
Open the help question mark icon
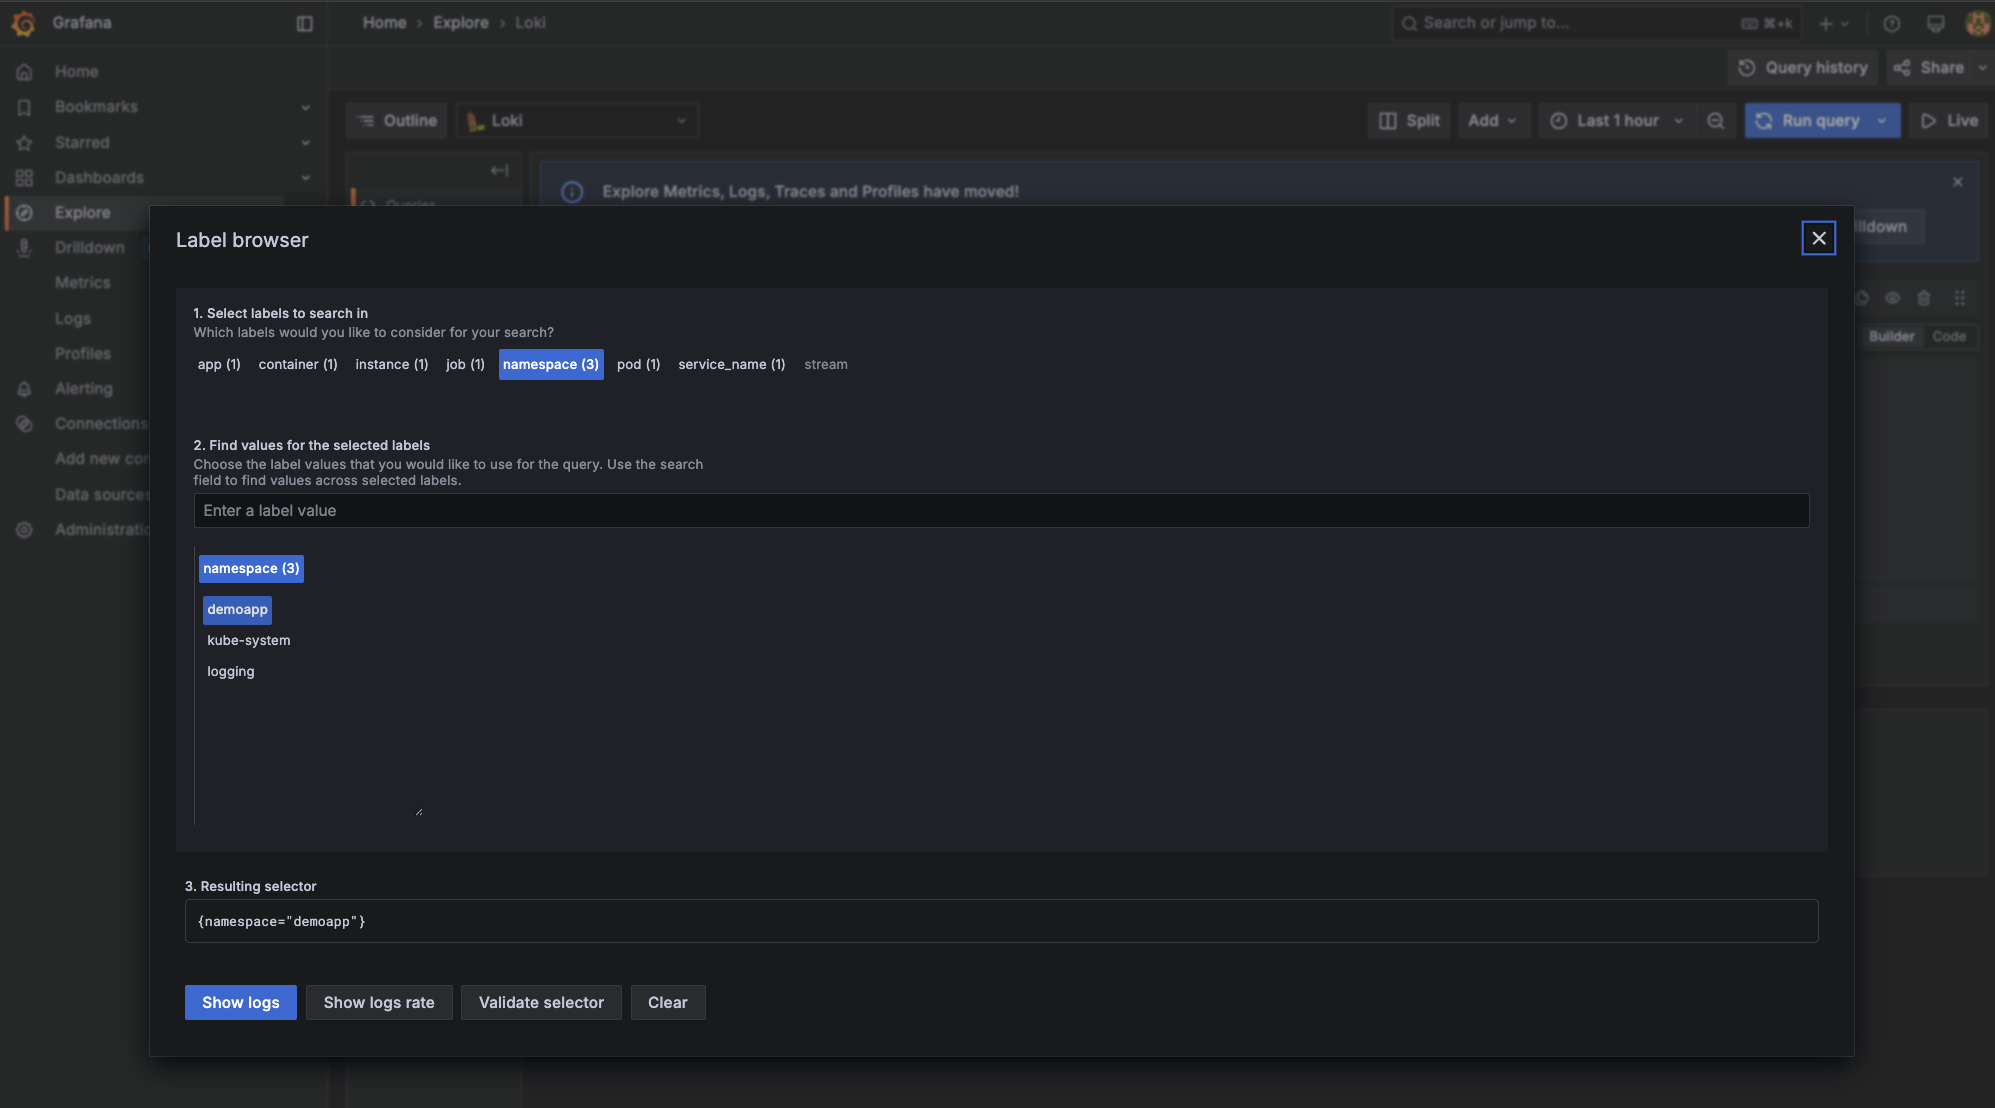coord(1891,23)
